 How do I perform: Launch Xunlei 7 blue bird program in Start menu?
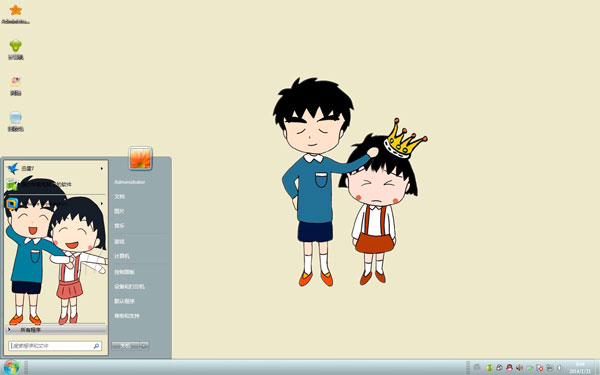(x=55, y=168)
